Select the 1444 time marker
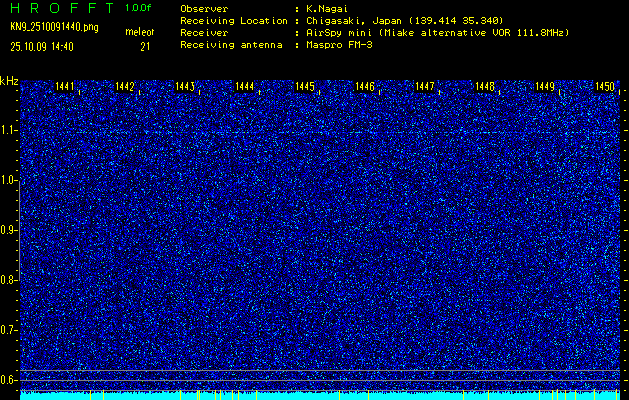The width and height of the screenshot is (629, 400). [245, 87]
